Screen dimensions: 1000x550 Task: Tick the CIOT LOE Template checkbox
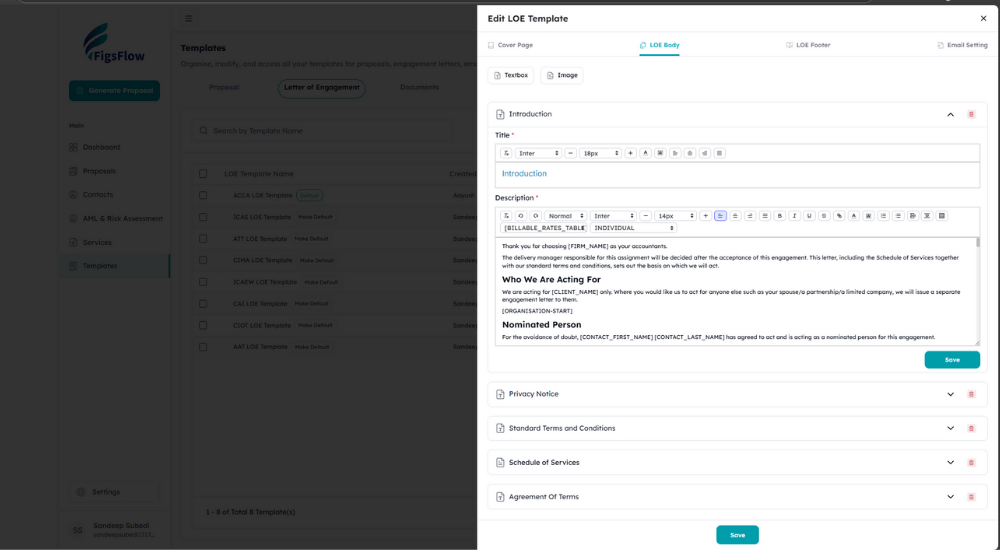coord(203,325)
